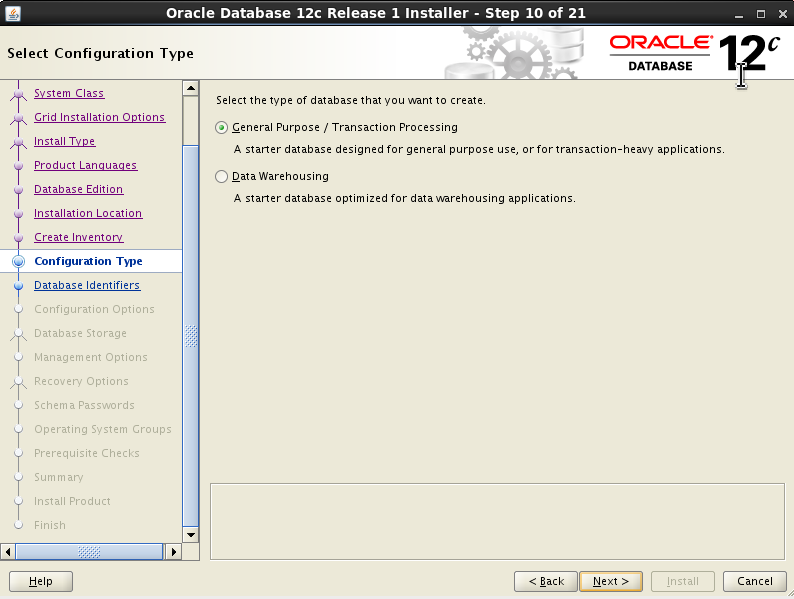Click the Database Storage disabled step
Screen dimensions: 794x599
81,333
